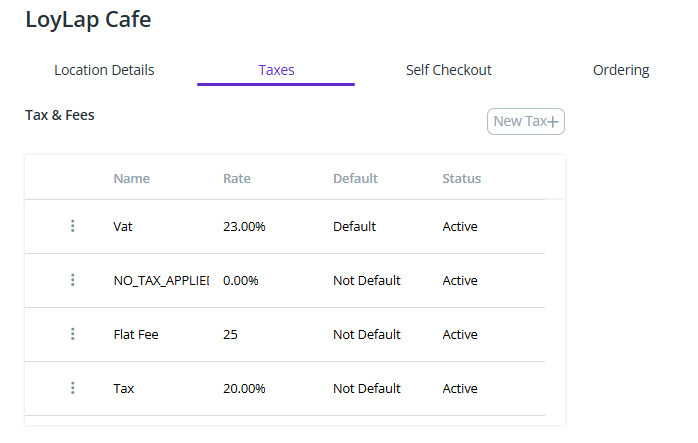Click the New Tax button
This screenshot has width=698, height=443.
tap(526, 121)
